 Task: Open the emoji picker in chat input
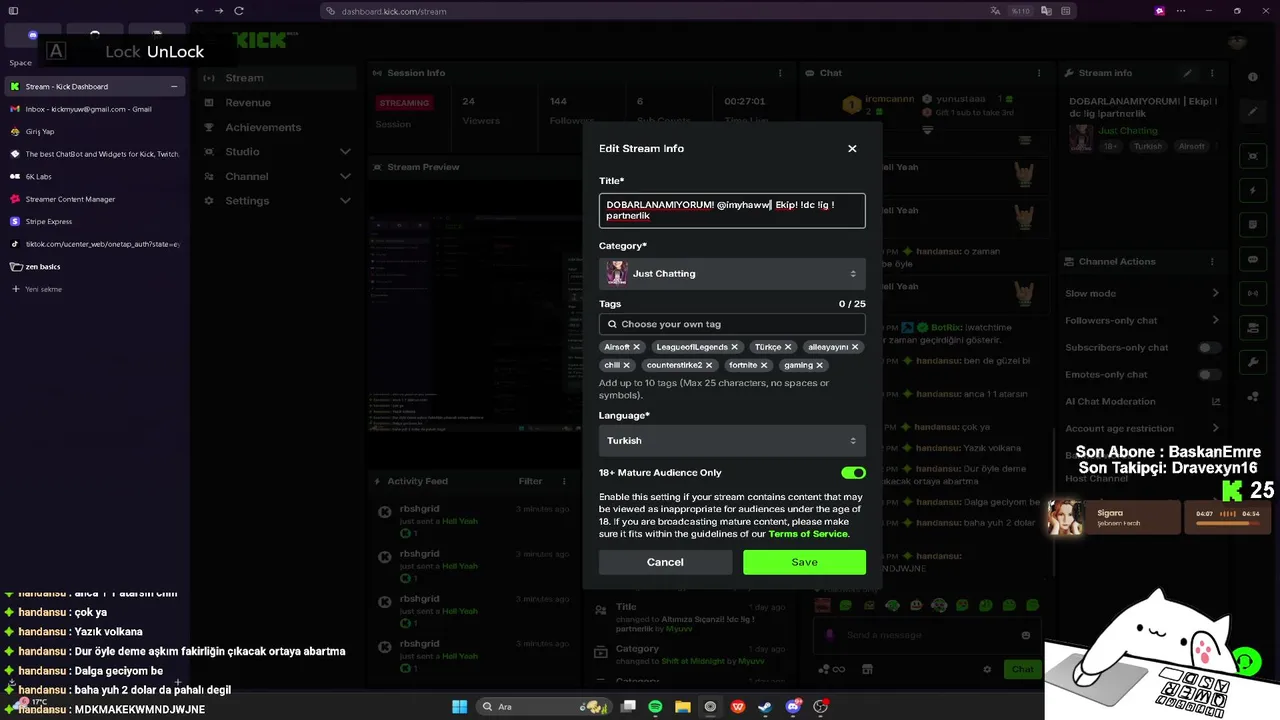point(1026,635)
